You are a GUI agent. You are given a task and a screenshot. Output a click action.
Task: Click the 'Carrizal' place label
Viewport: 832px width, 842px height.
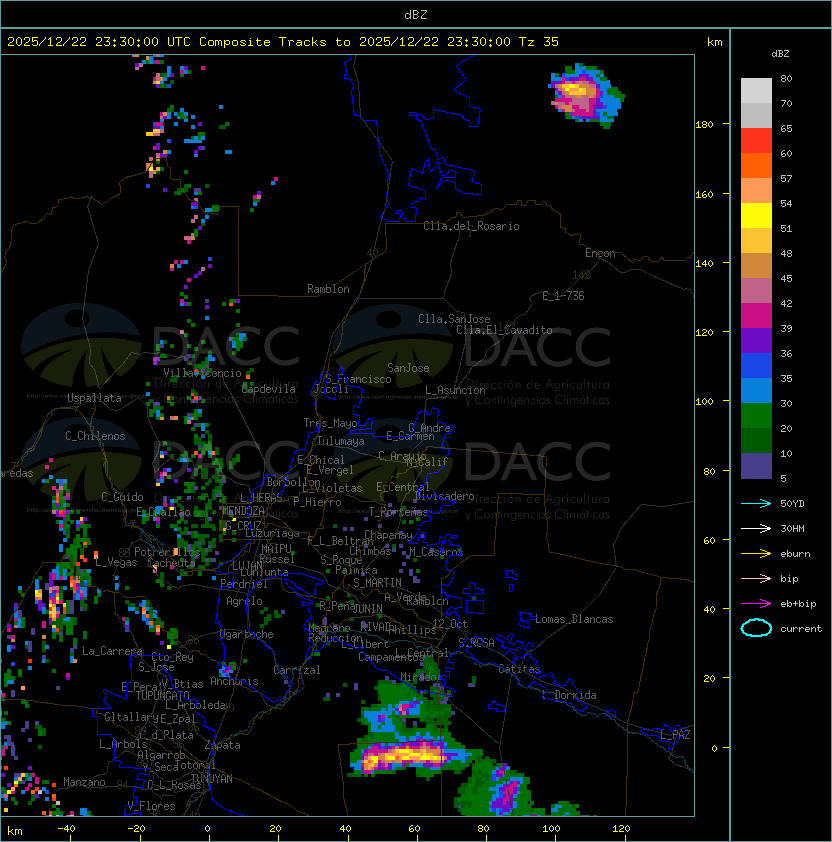point(297,670)
